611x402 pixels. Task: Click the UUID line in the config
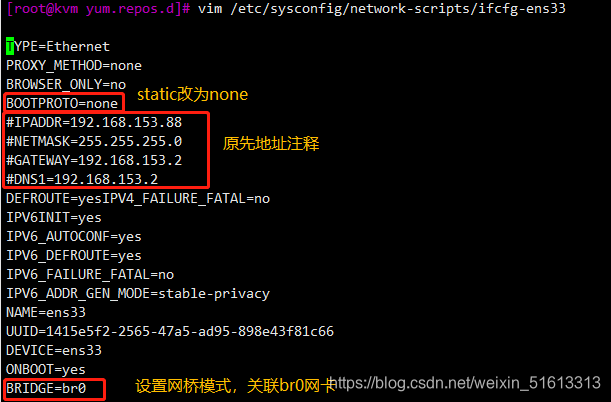[170, 331]
